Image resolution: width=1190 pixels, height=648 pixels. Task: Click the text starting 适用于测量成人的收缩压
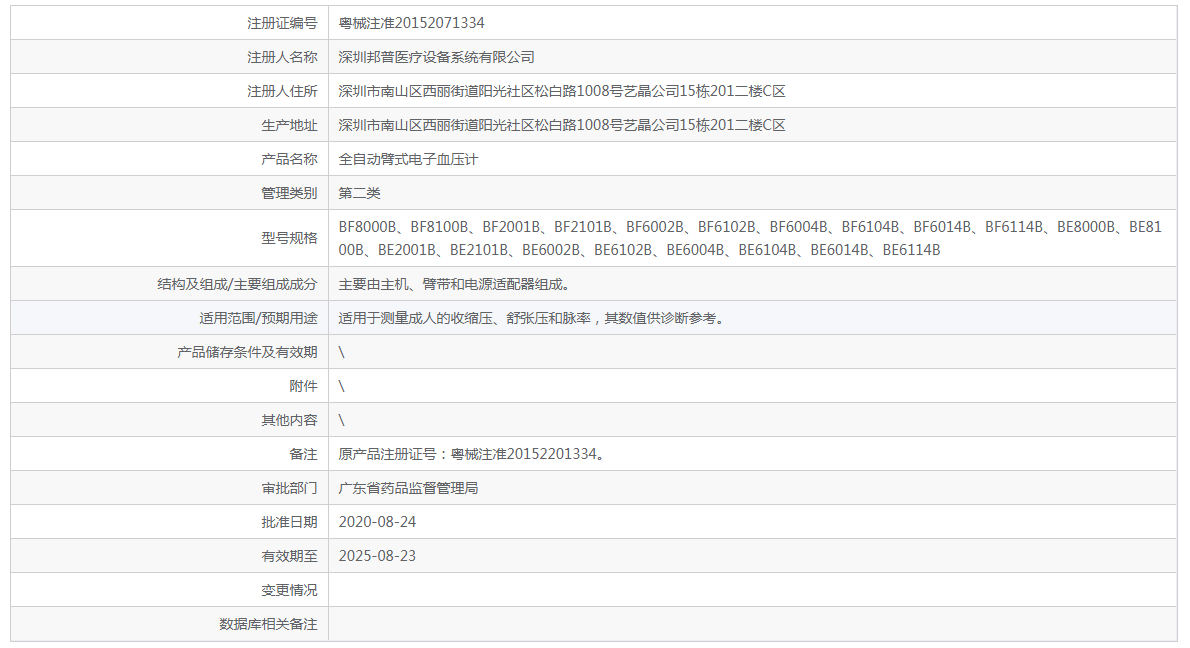point(533,319)
